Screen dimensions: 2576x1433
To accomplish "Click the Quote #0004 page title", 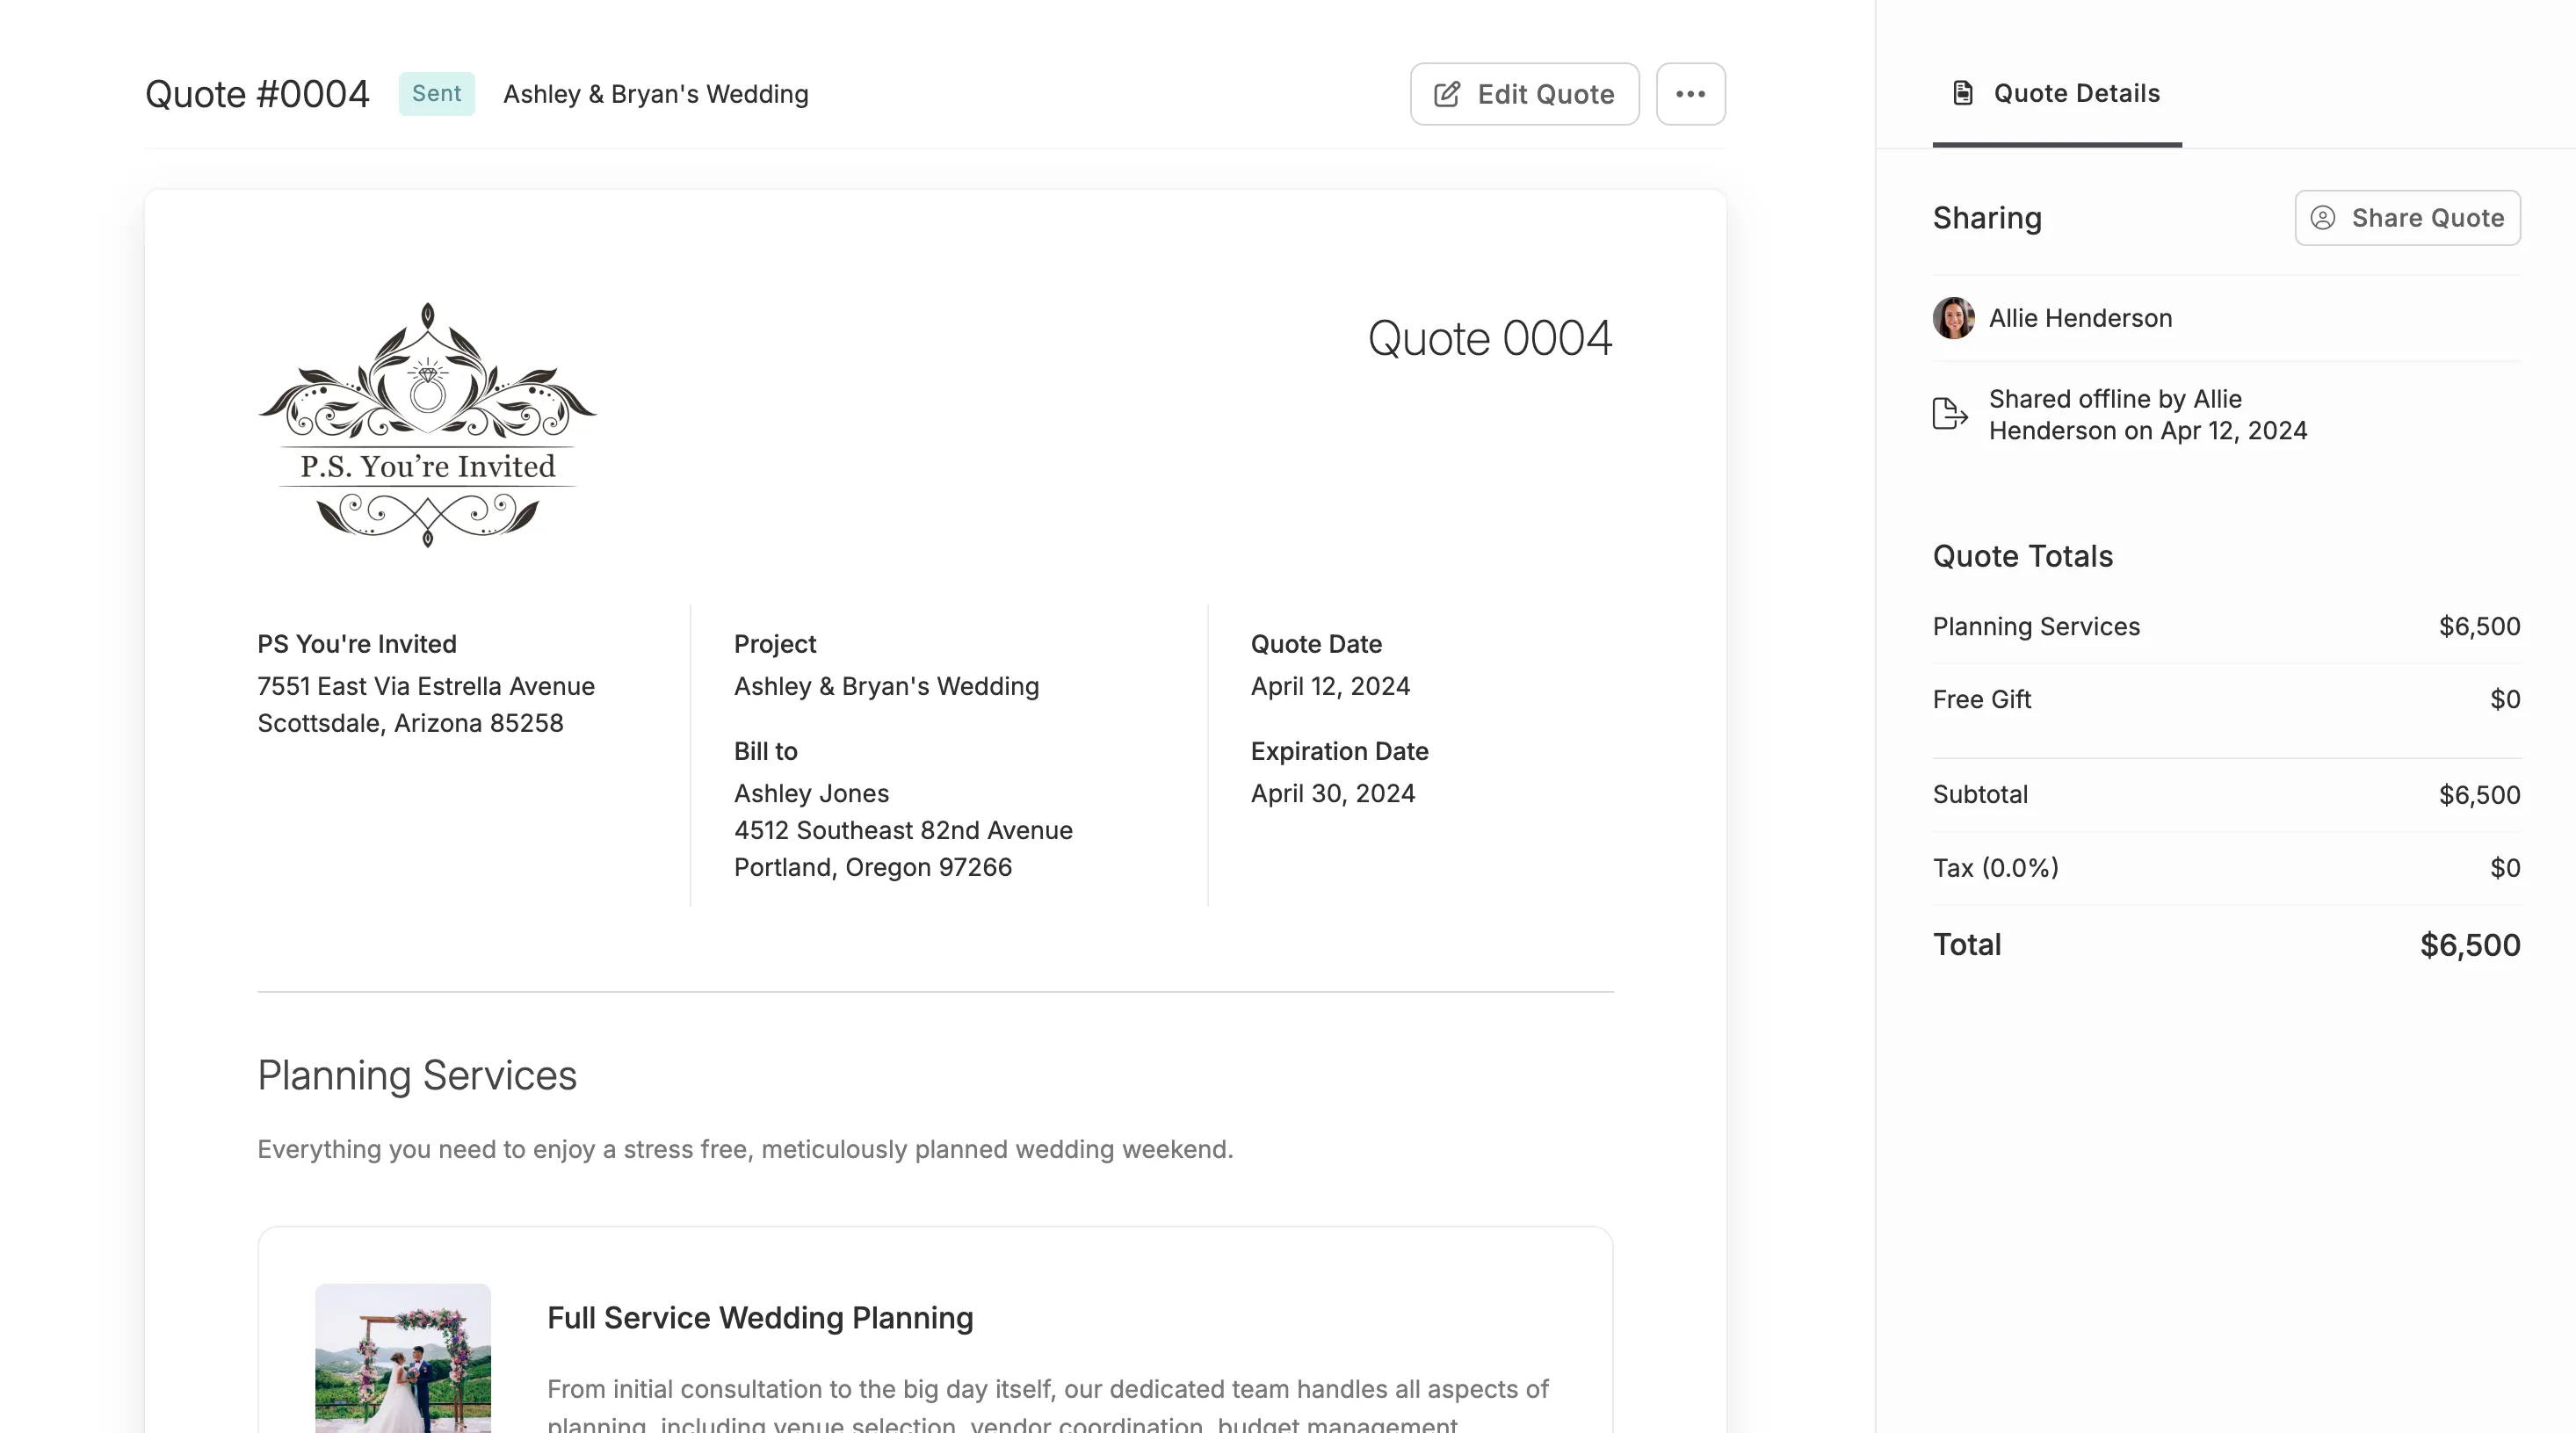I will click(257, 94).
